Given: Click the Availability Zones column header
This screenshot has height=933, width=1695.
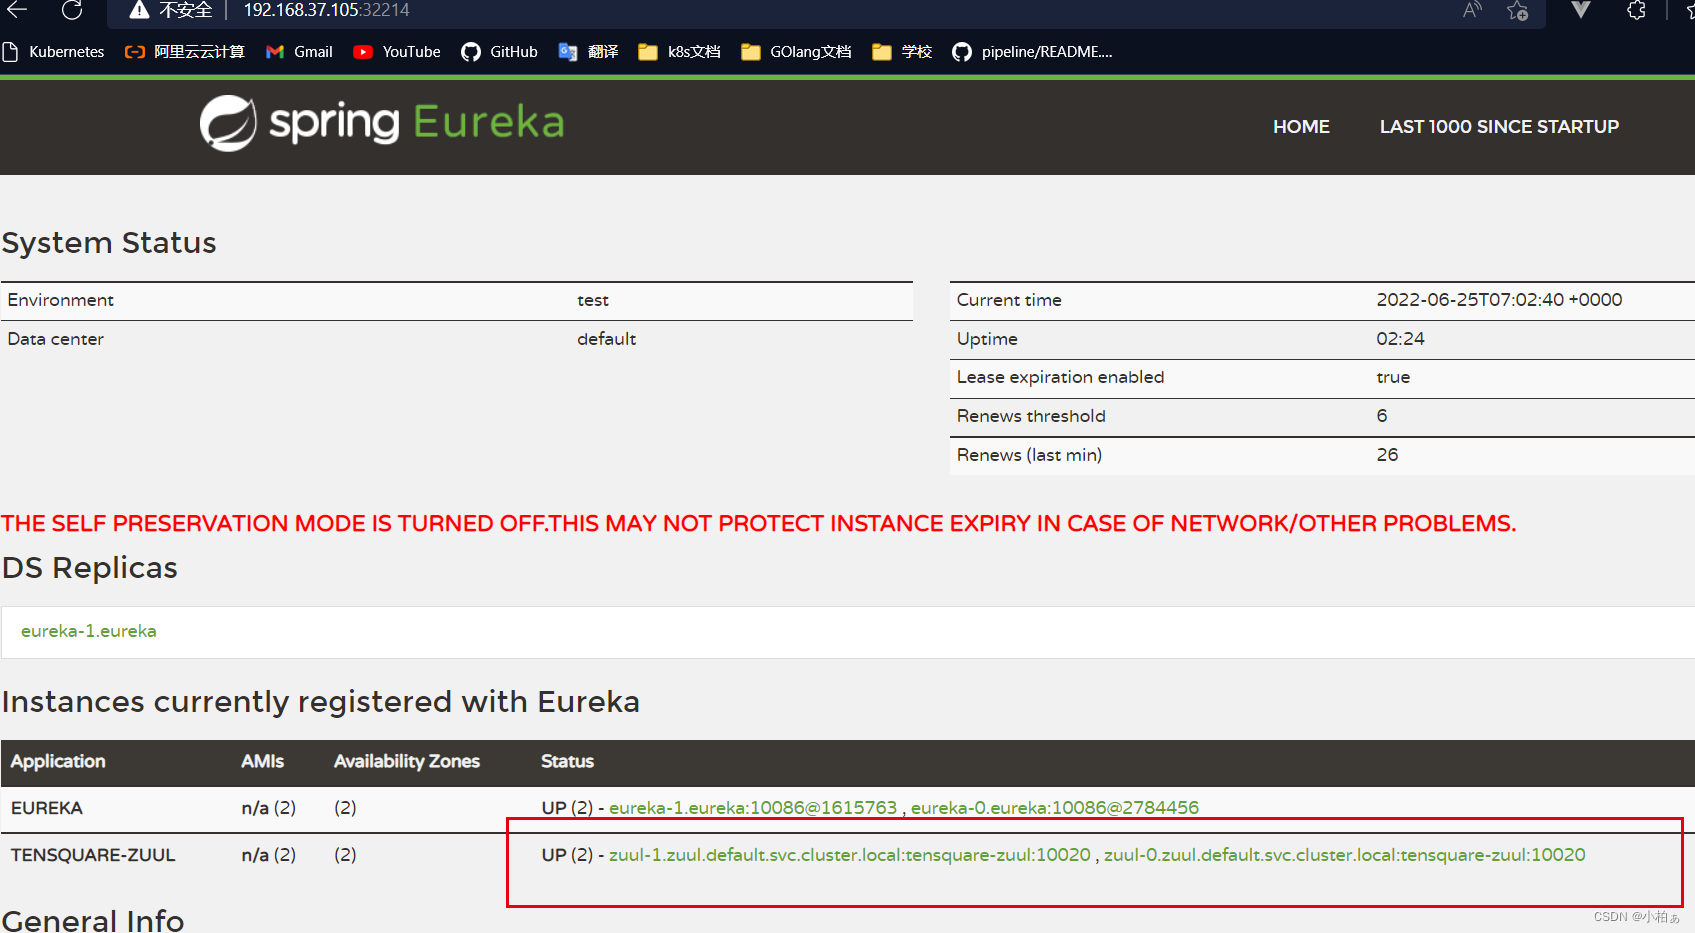Looking at the screenshot, I should [x=407, y=762].
